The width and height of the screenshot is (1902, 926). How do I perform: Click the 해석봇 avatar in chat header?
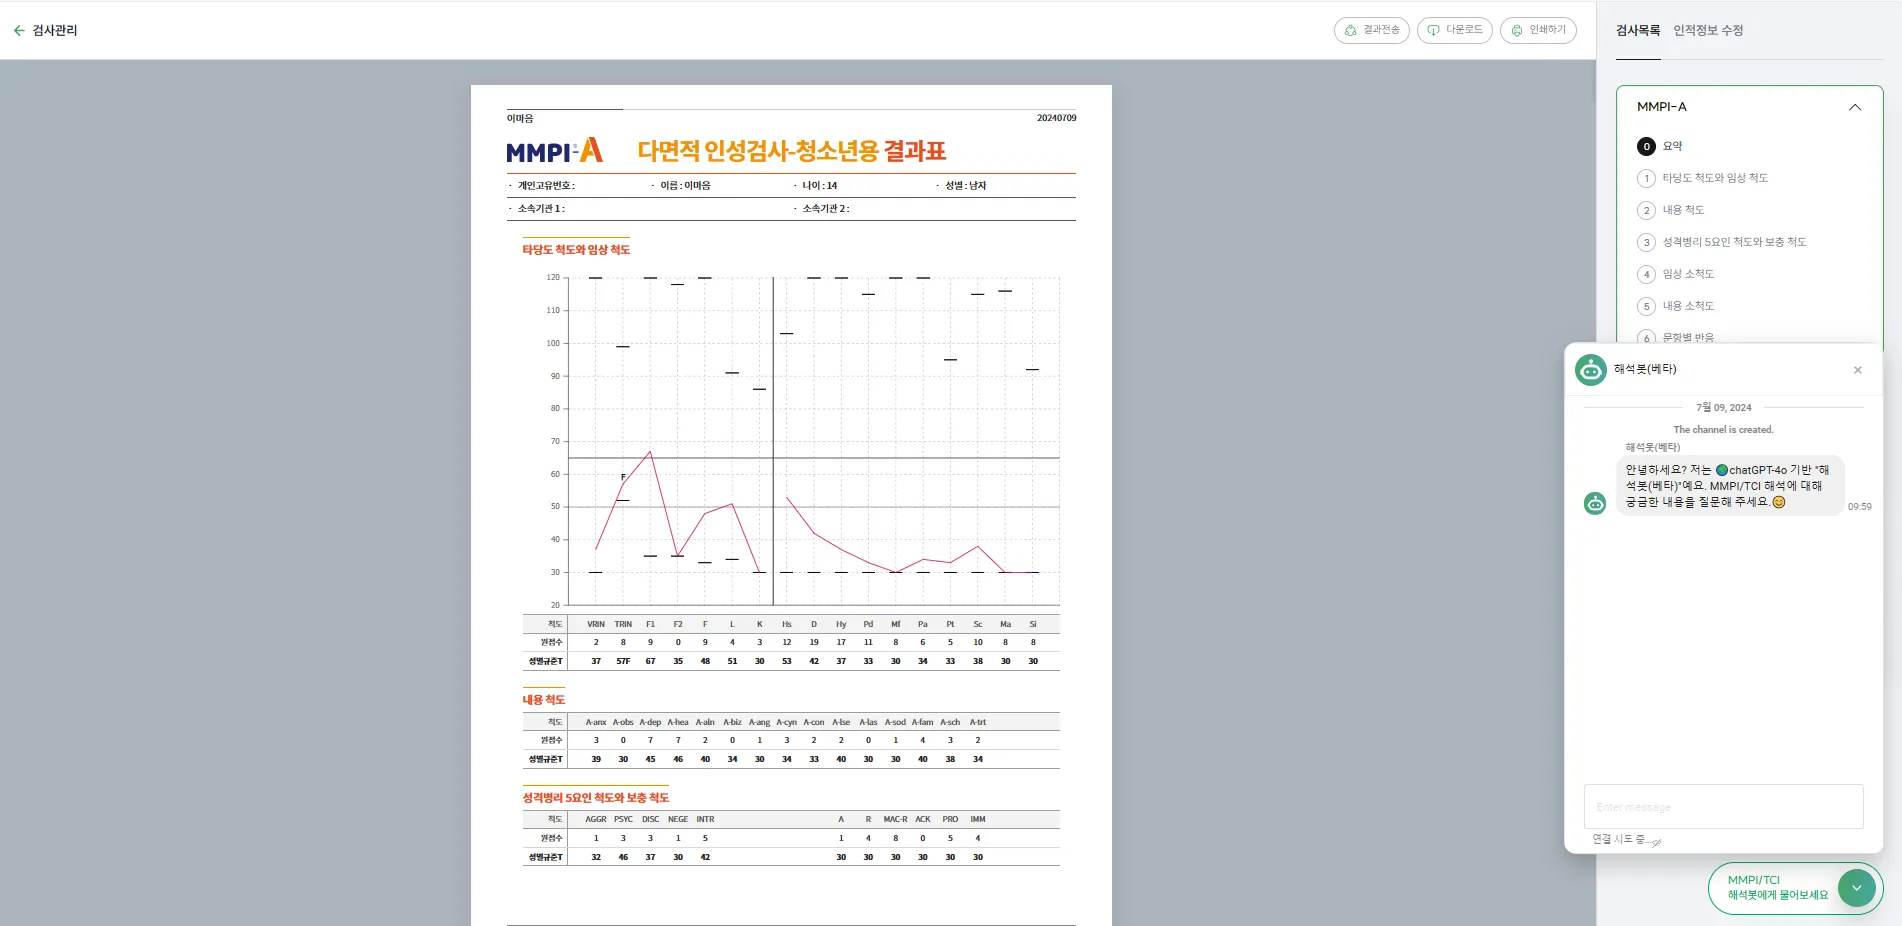(x=1591, y=370)
